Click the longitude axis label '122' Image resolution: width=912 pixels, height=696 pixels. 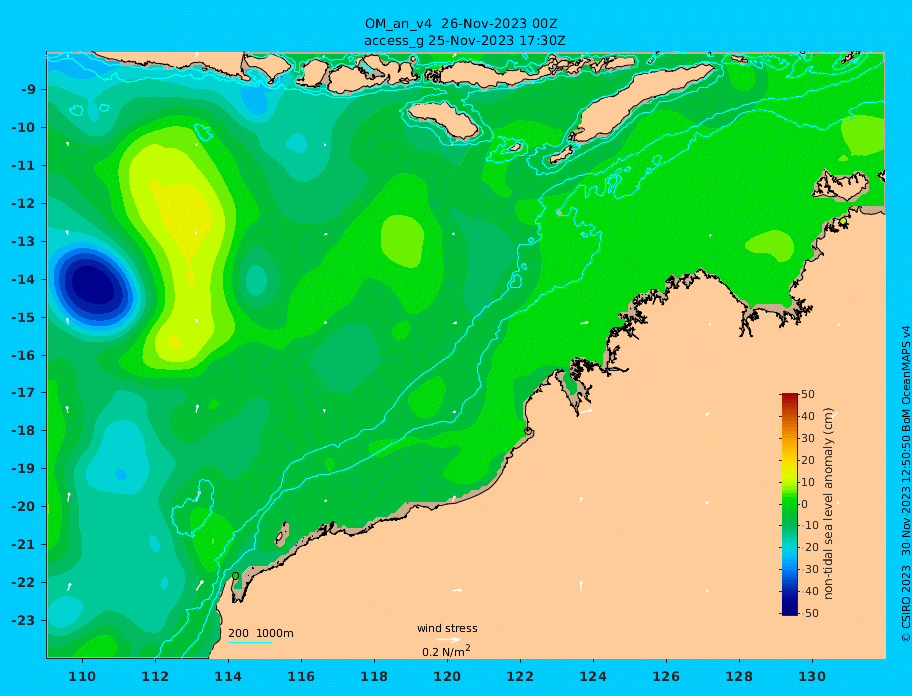[x=521, y=677]
